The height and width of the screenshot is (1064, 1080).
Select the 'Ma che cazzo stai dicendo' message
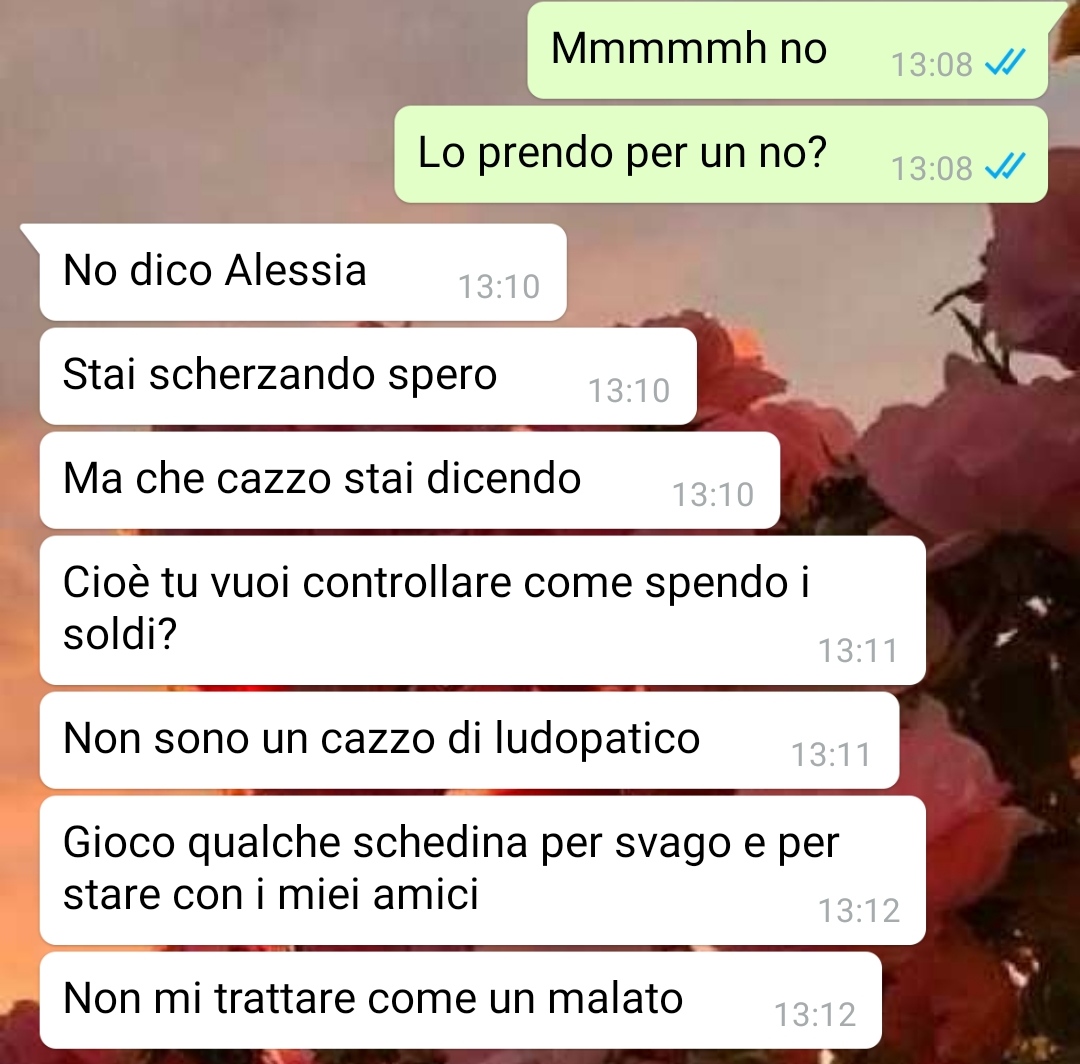pos(410,480)
